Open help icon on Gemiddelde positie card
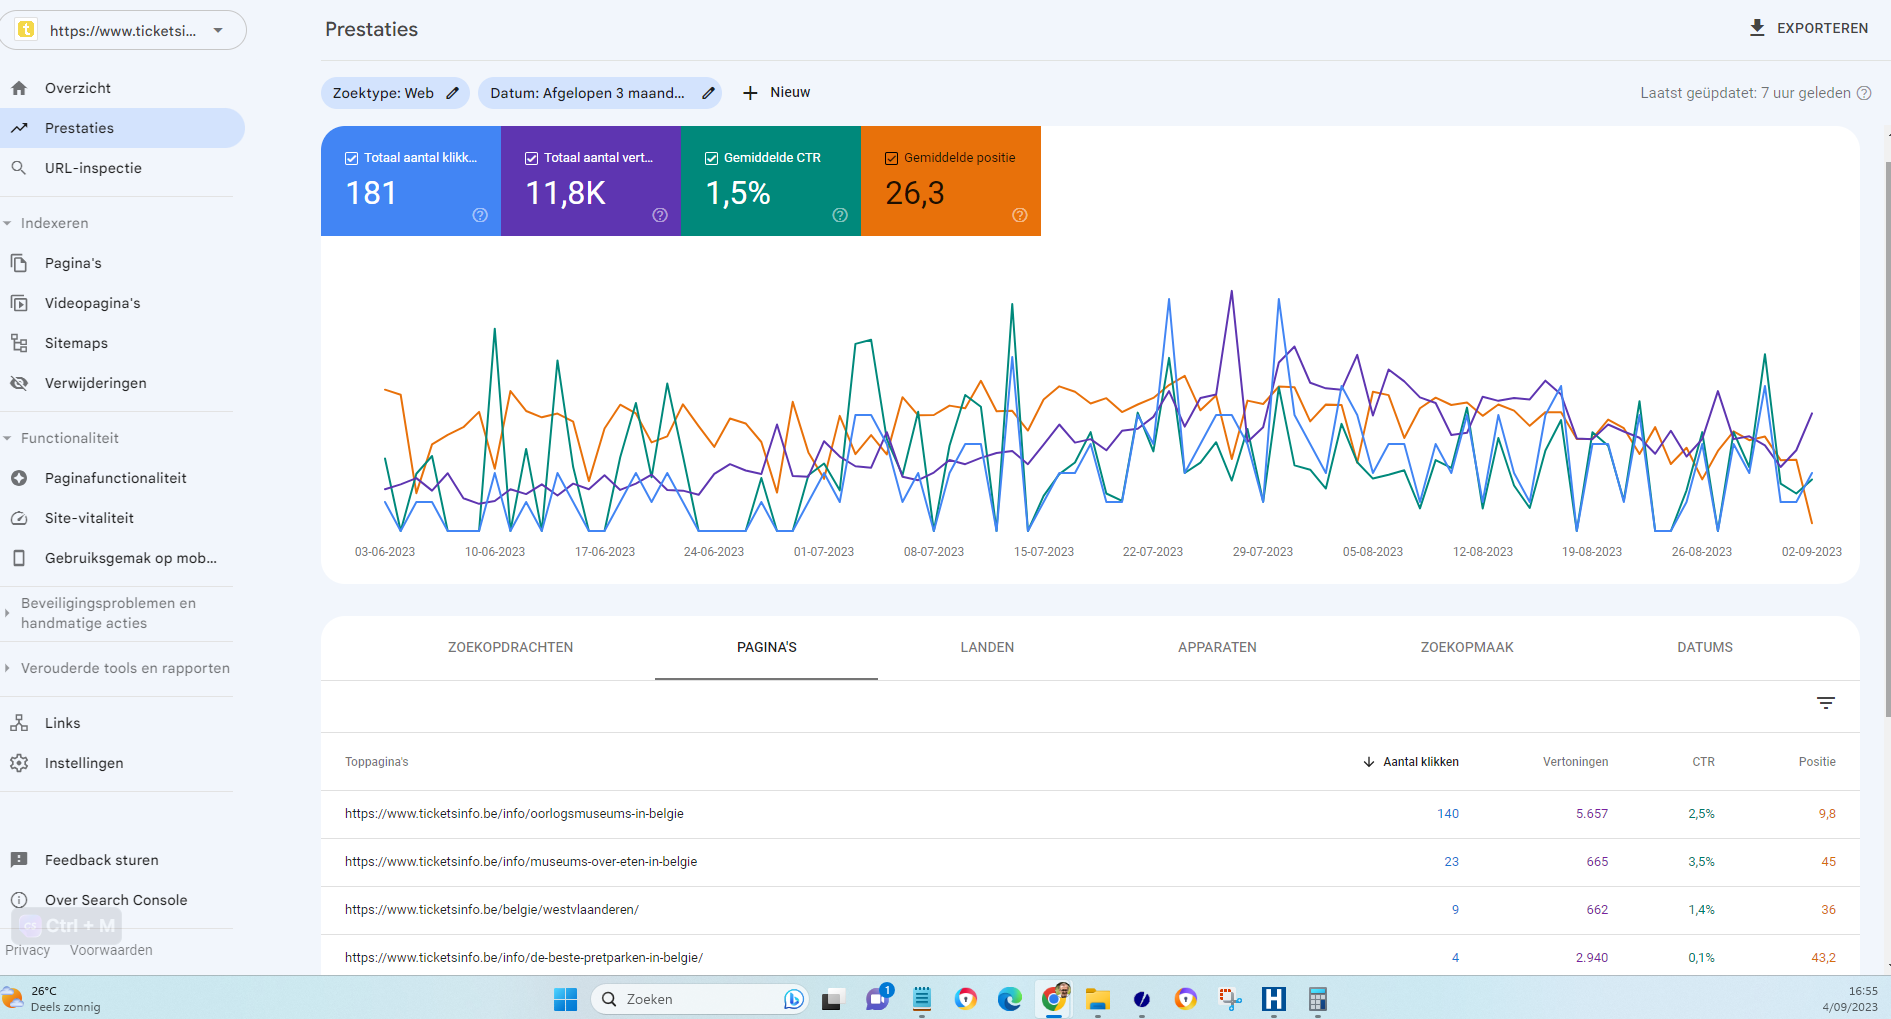Screen dimensions: 1891x1019 coord(1020,215)
